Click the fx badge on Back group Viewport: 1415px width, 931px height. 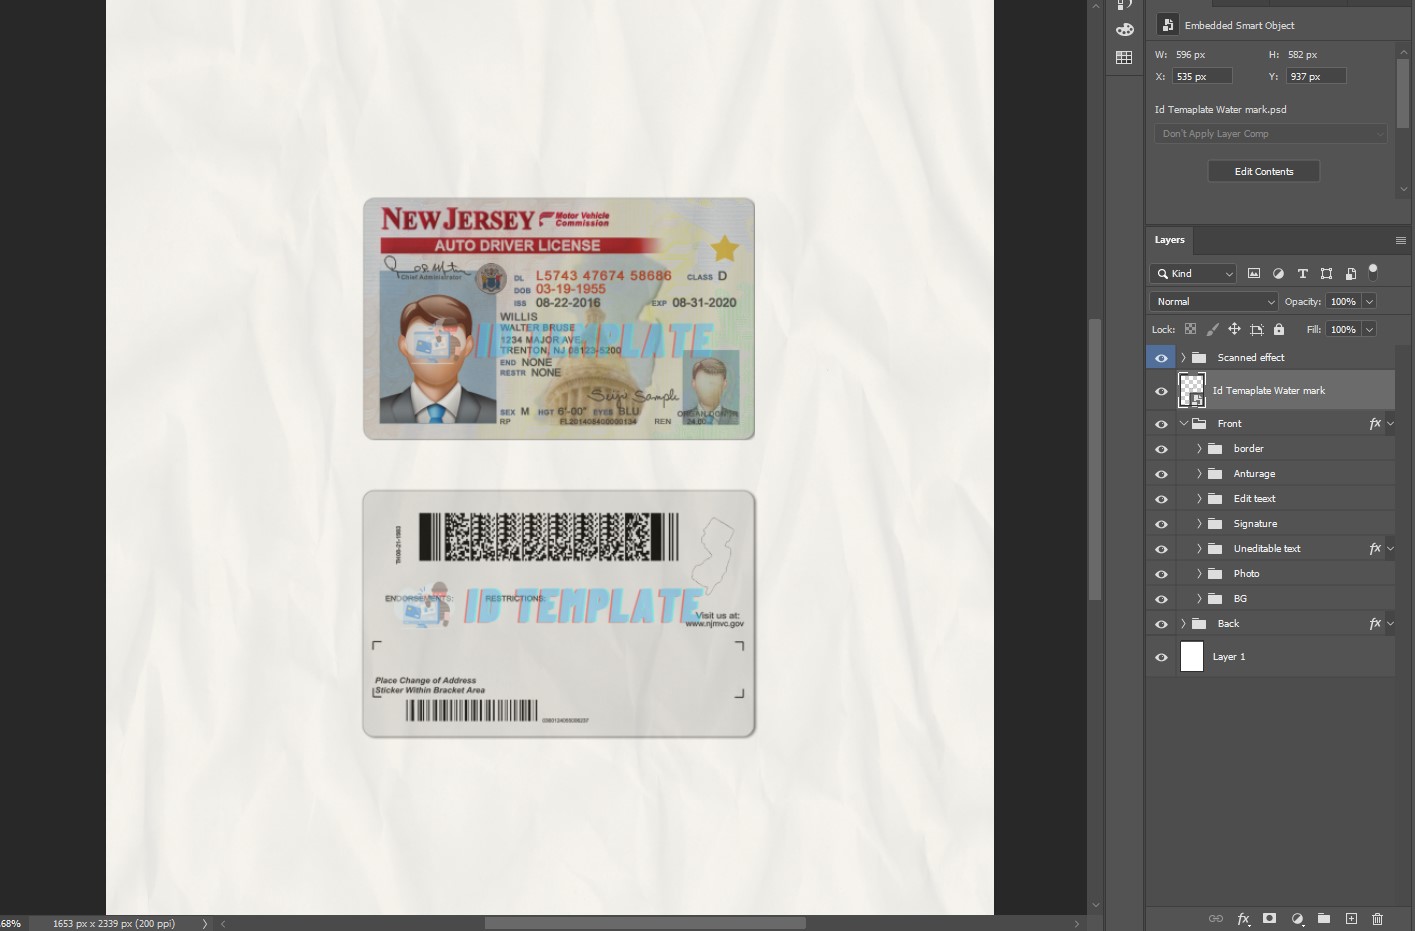(x=1375, y=623)
